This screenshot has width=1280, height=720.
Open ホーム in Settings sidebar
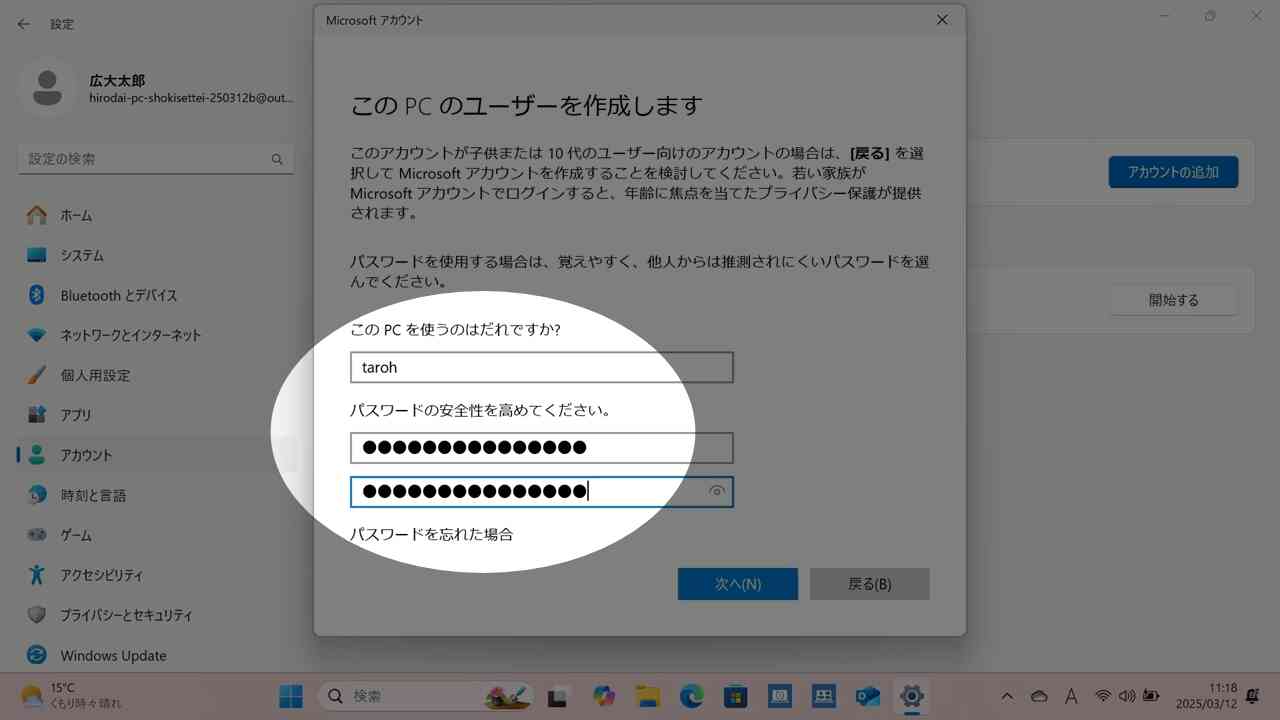click(156, 215)
